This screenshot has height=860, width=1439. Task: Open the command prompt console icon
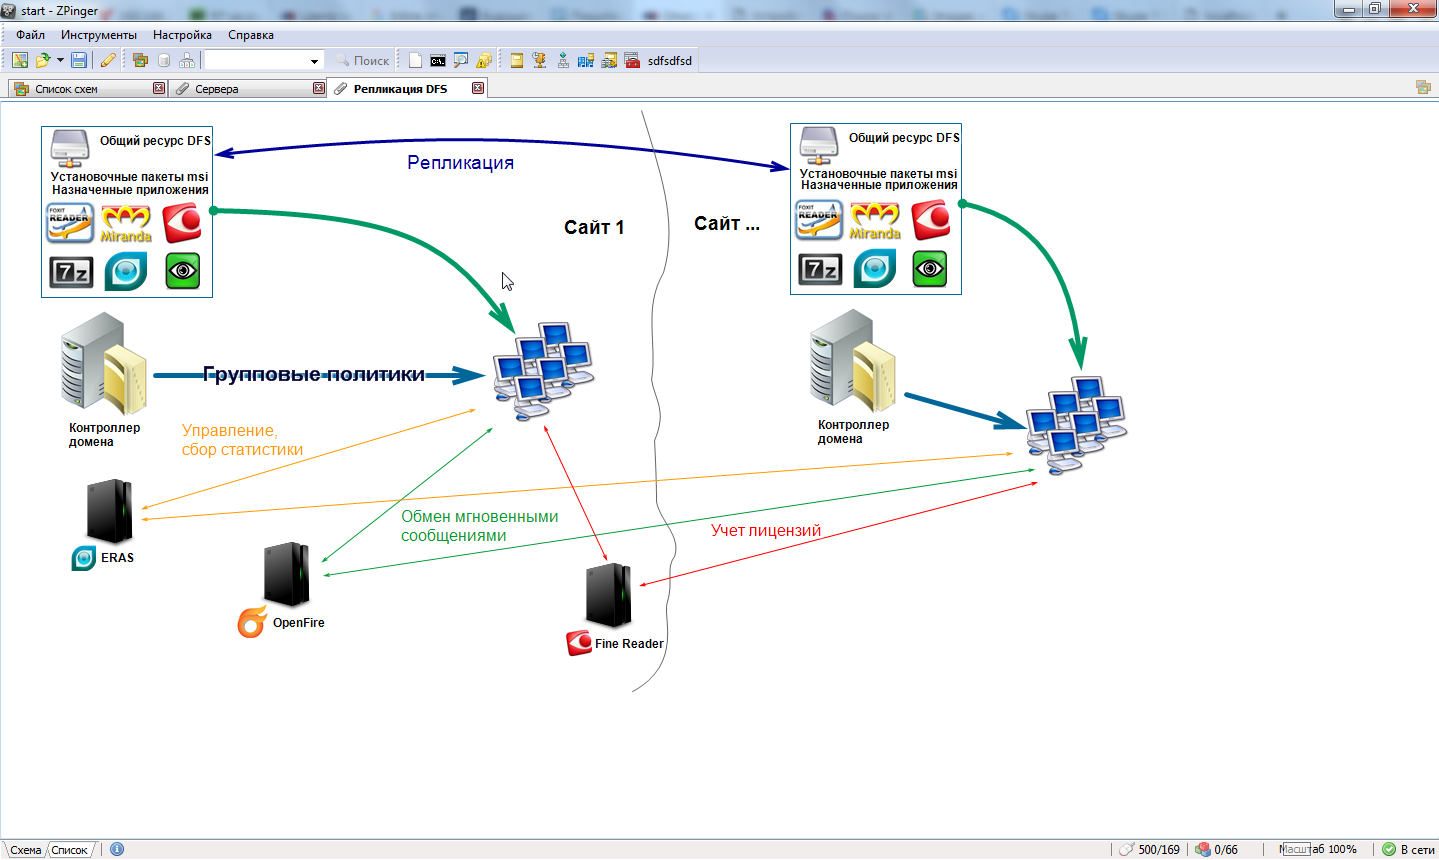(x=438, y=60)
